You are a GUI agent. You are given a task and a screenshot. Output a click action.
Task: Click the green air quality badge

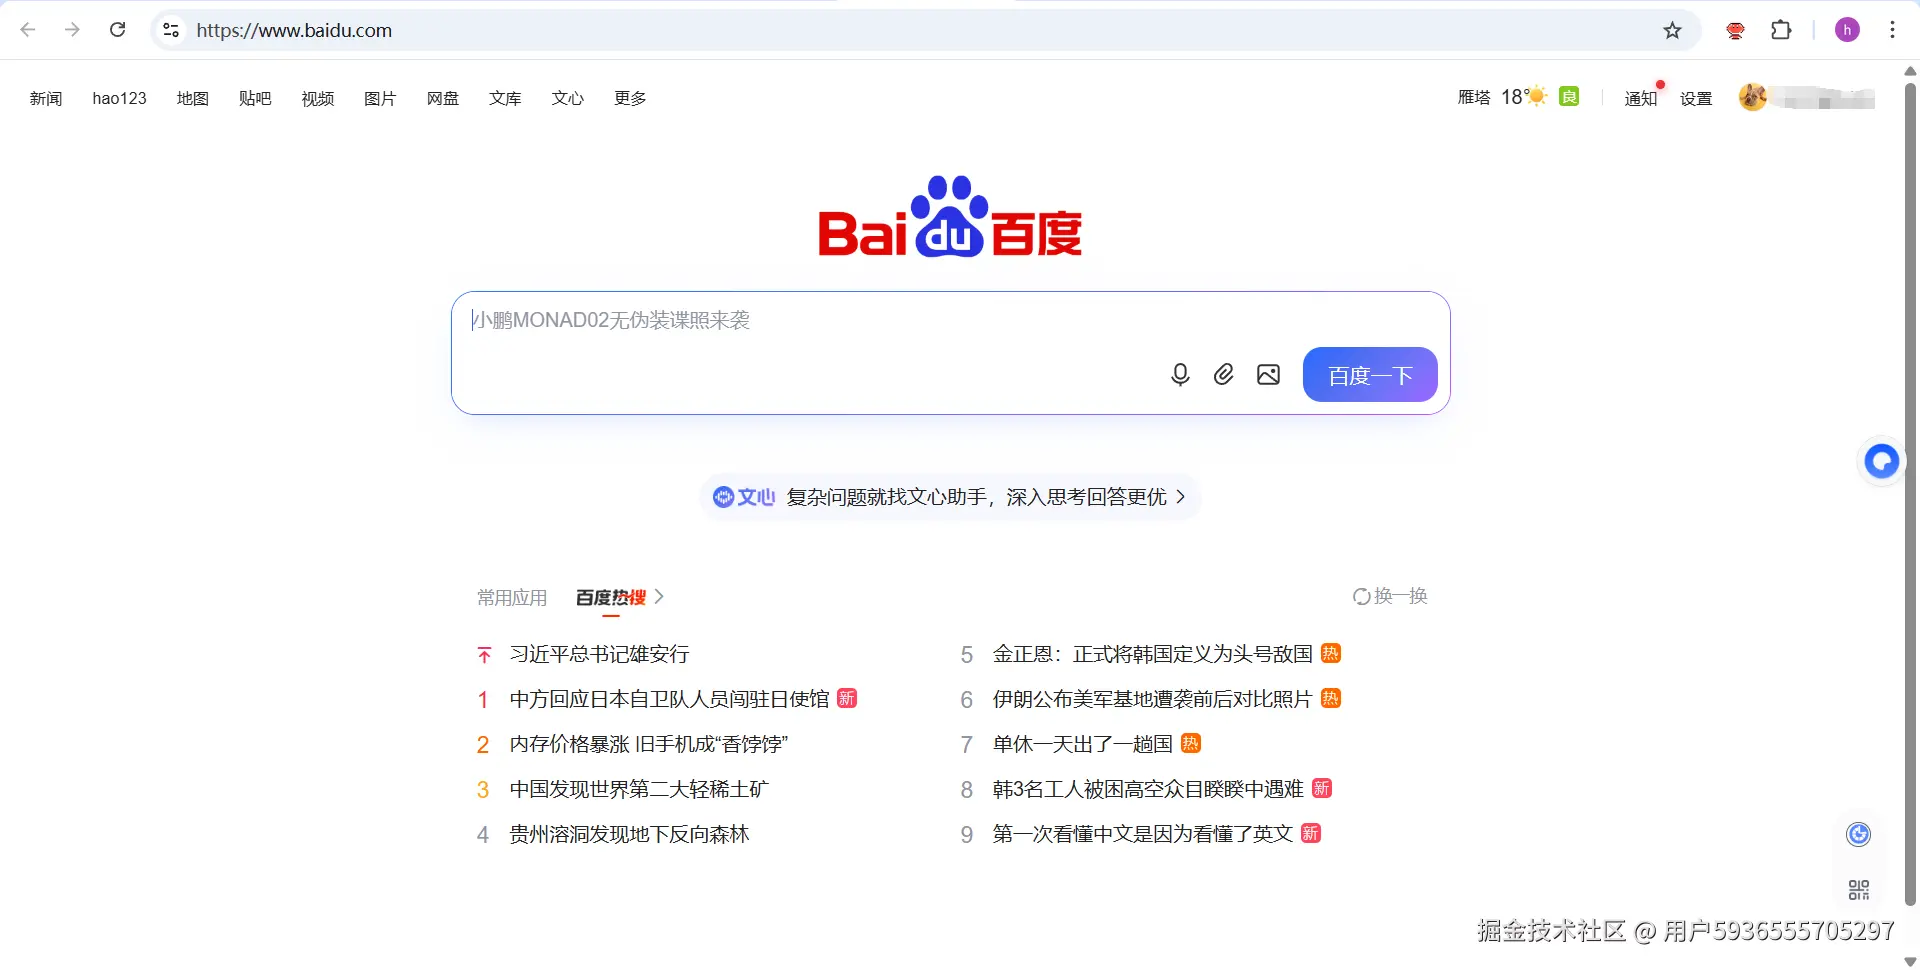tap(1569, 97)
